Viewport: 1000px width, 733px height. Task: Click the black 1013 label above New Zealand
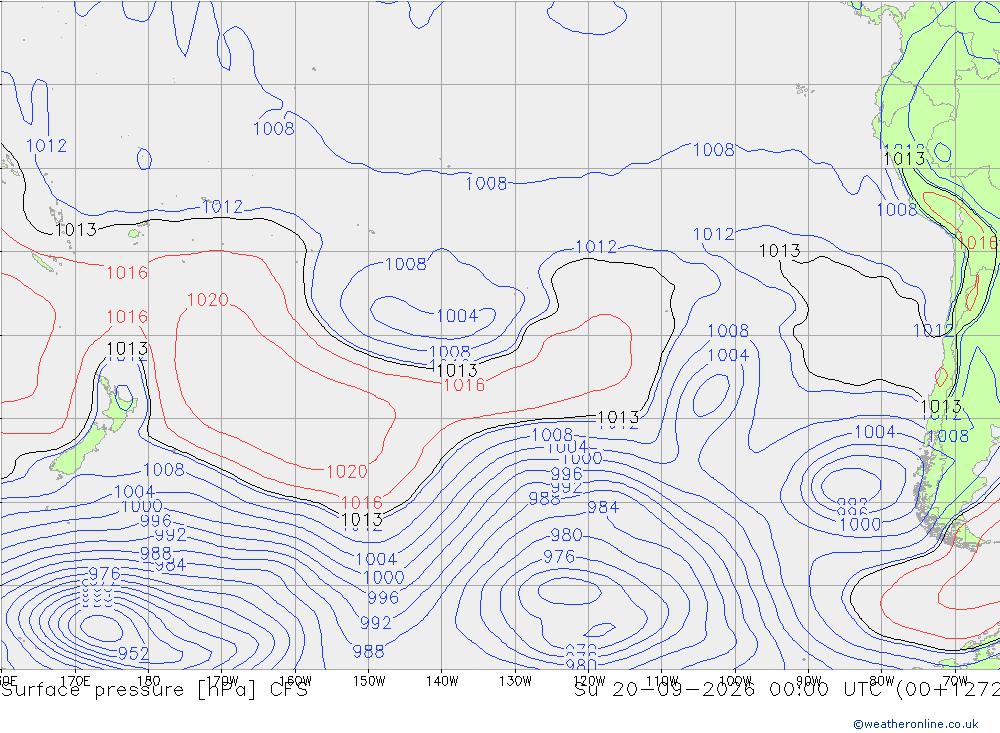(127, 349)
